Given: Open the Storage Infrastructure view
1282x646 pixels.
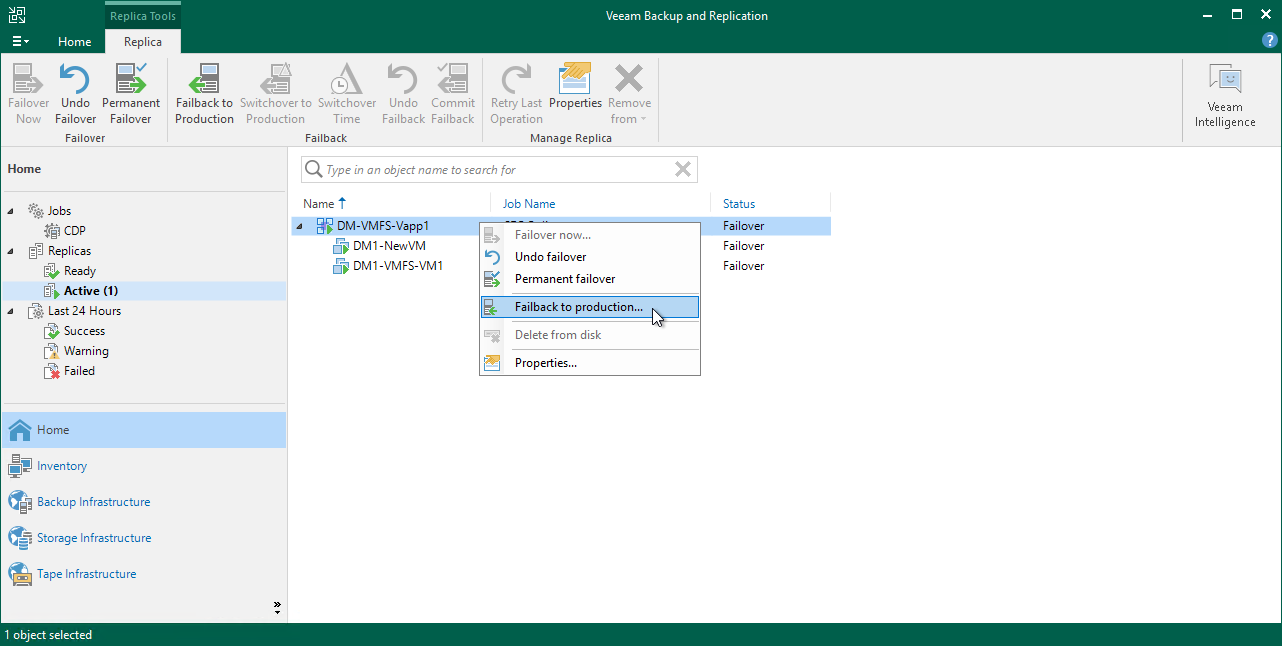Looking at the screenshot, I should pyautogui.click(x=144, y=538).
